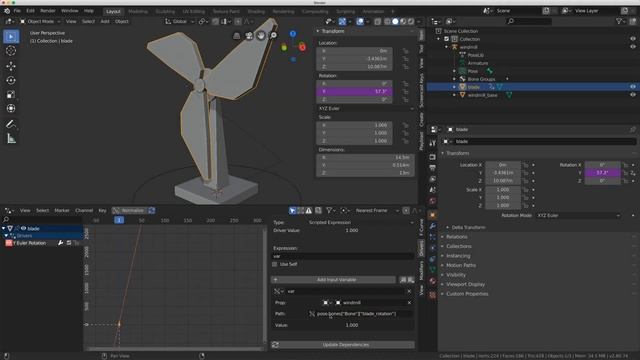Screen dimensions: 640x360
Task: Pick the combined Transform tool
Action: [11, 108]
